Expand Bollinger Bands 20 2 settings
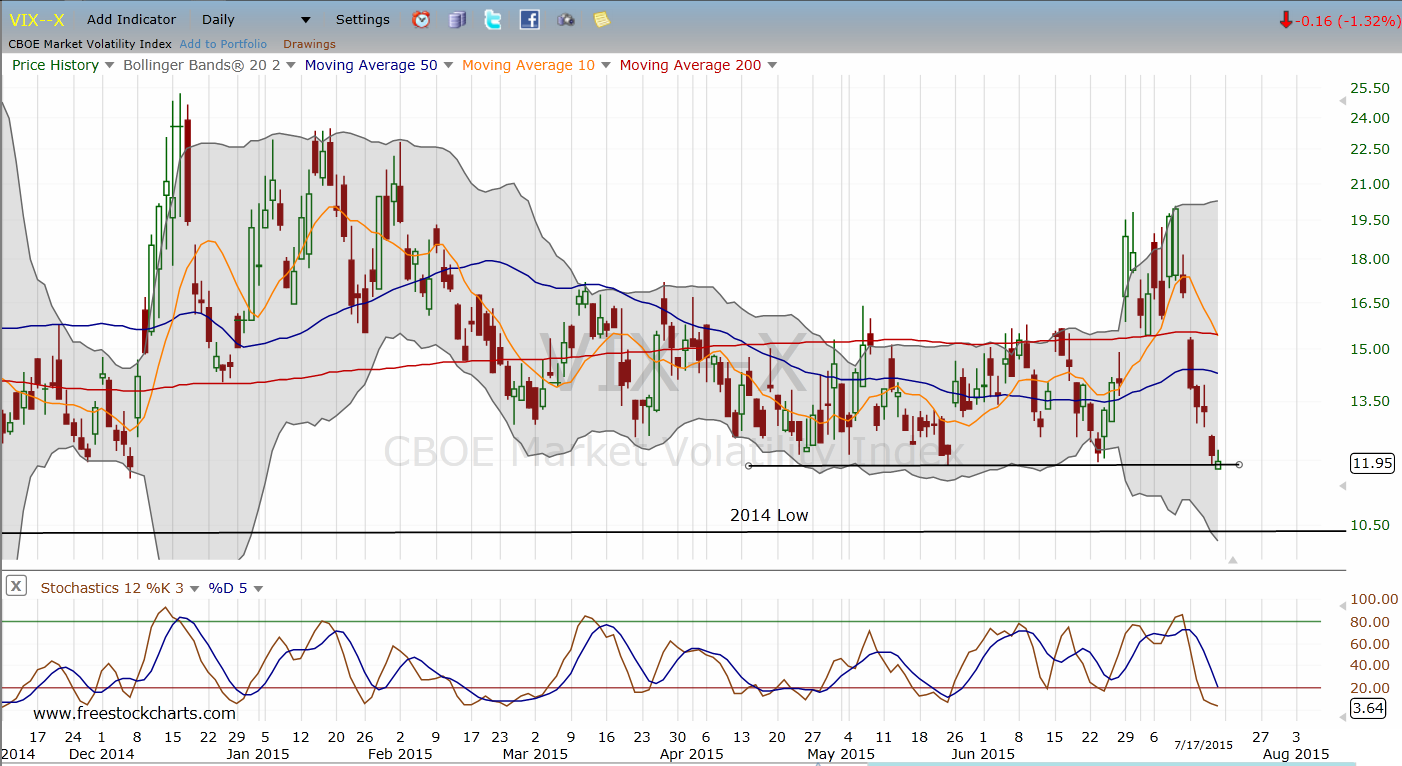This screenshot has height=766, width=1402. [x=291, y=66]
